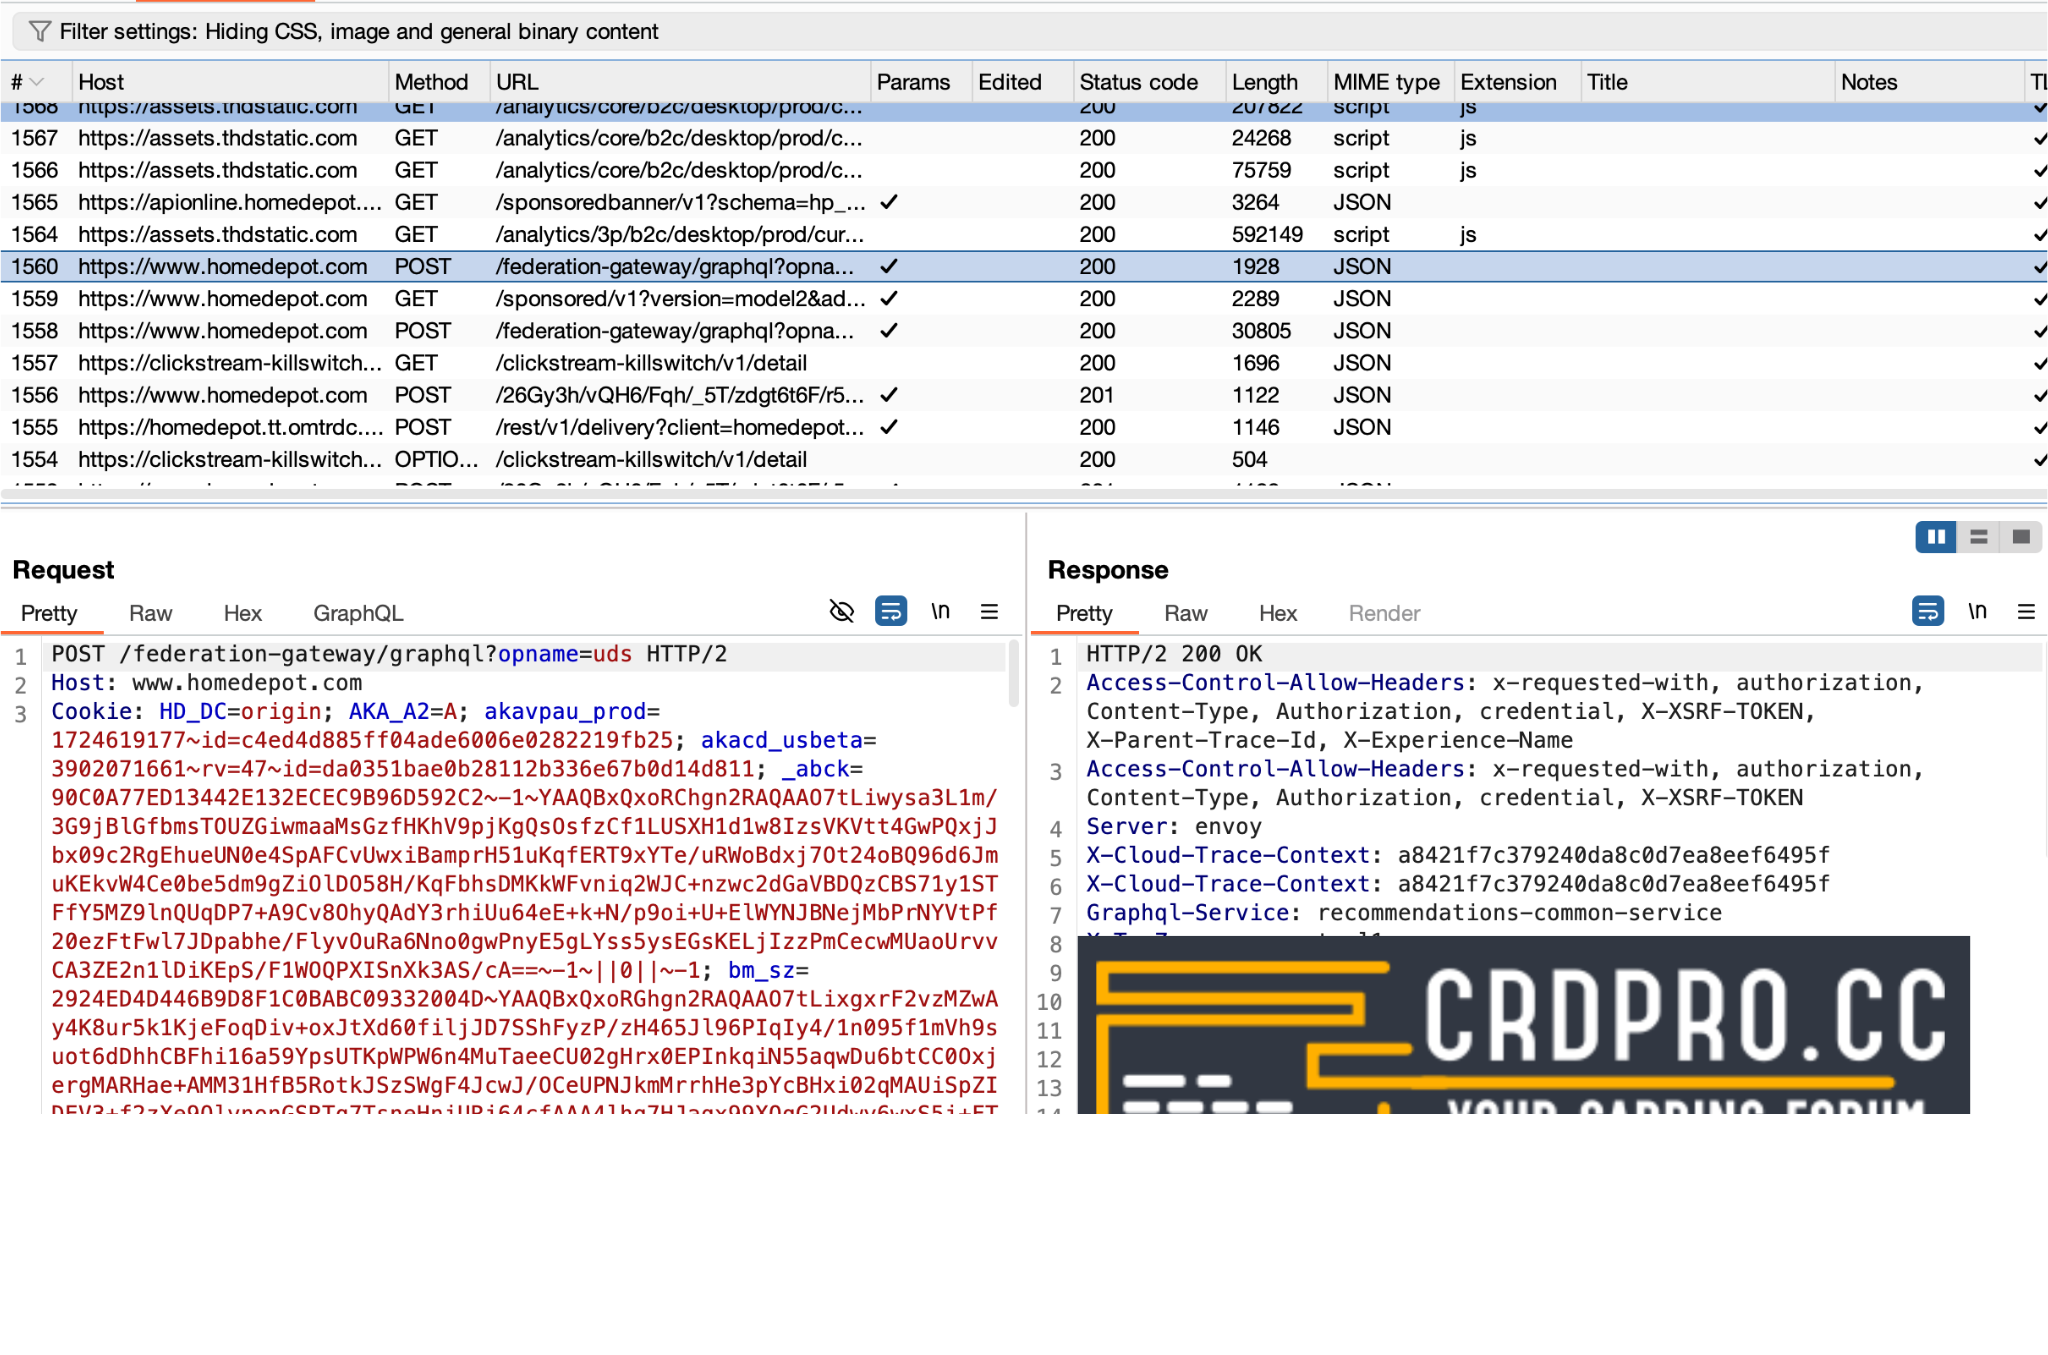The image size is (2048, 1355).
Task: Click the filter funnel icon
Action: click(x=39, y=31)
